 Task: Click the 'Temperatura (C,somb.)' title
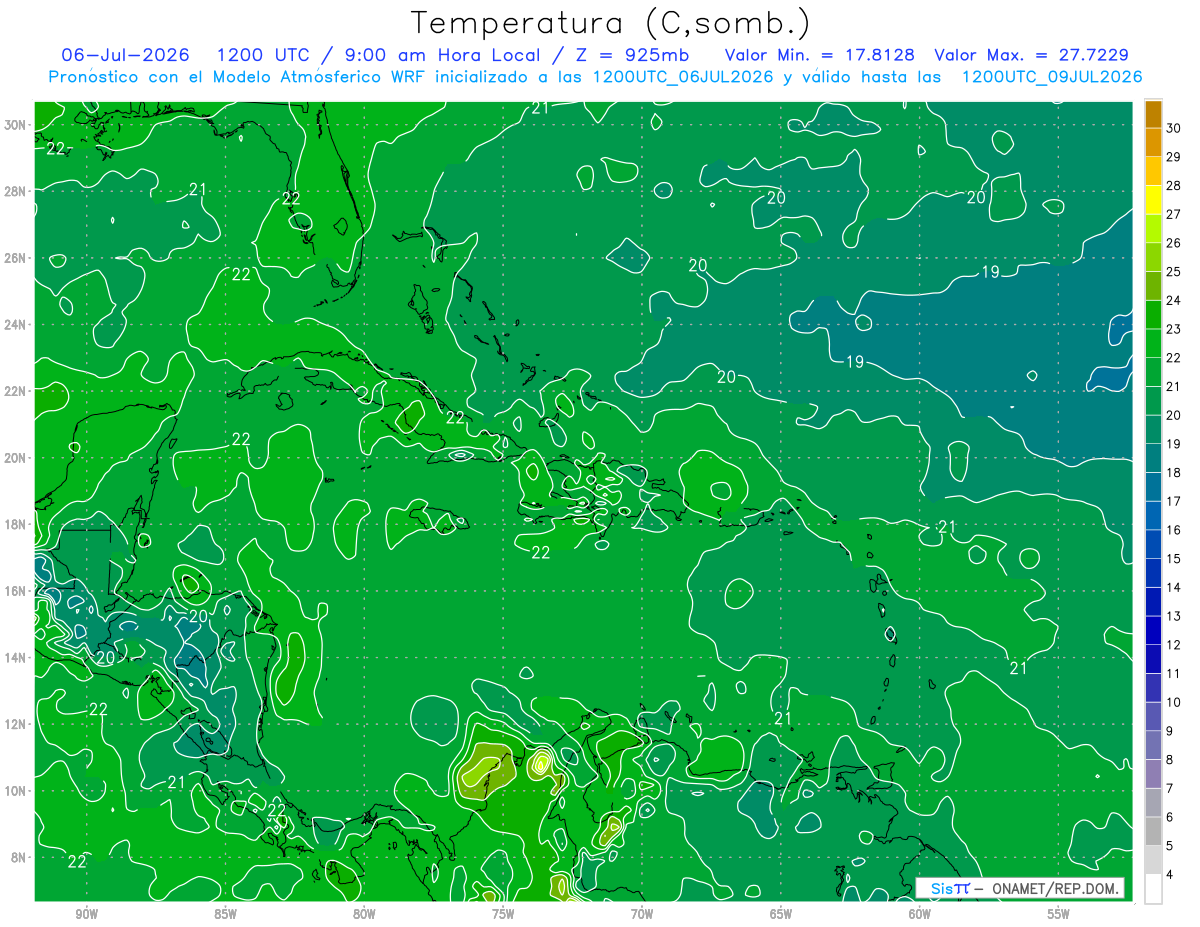(610, 23)
